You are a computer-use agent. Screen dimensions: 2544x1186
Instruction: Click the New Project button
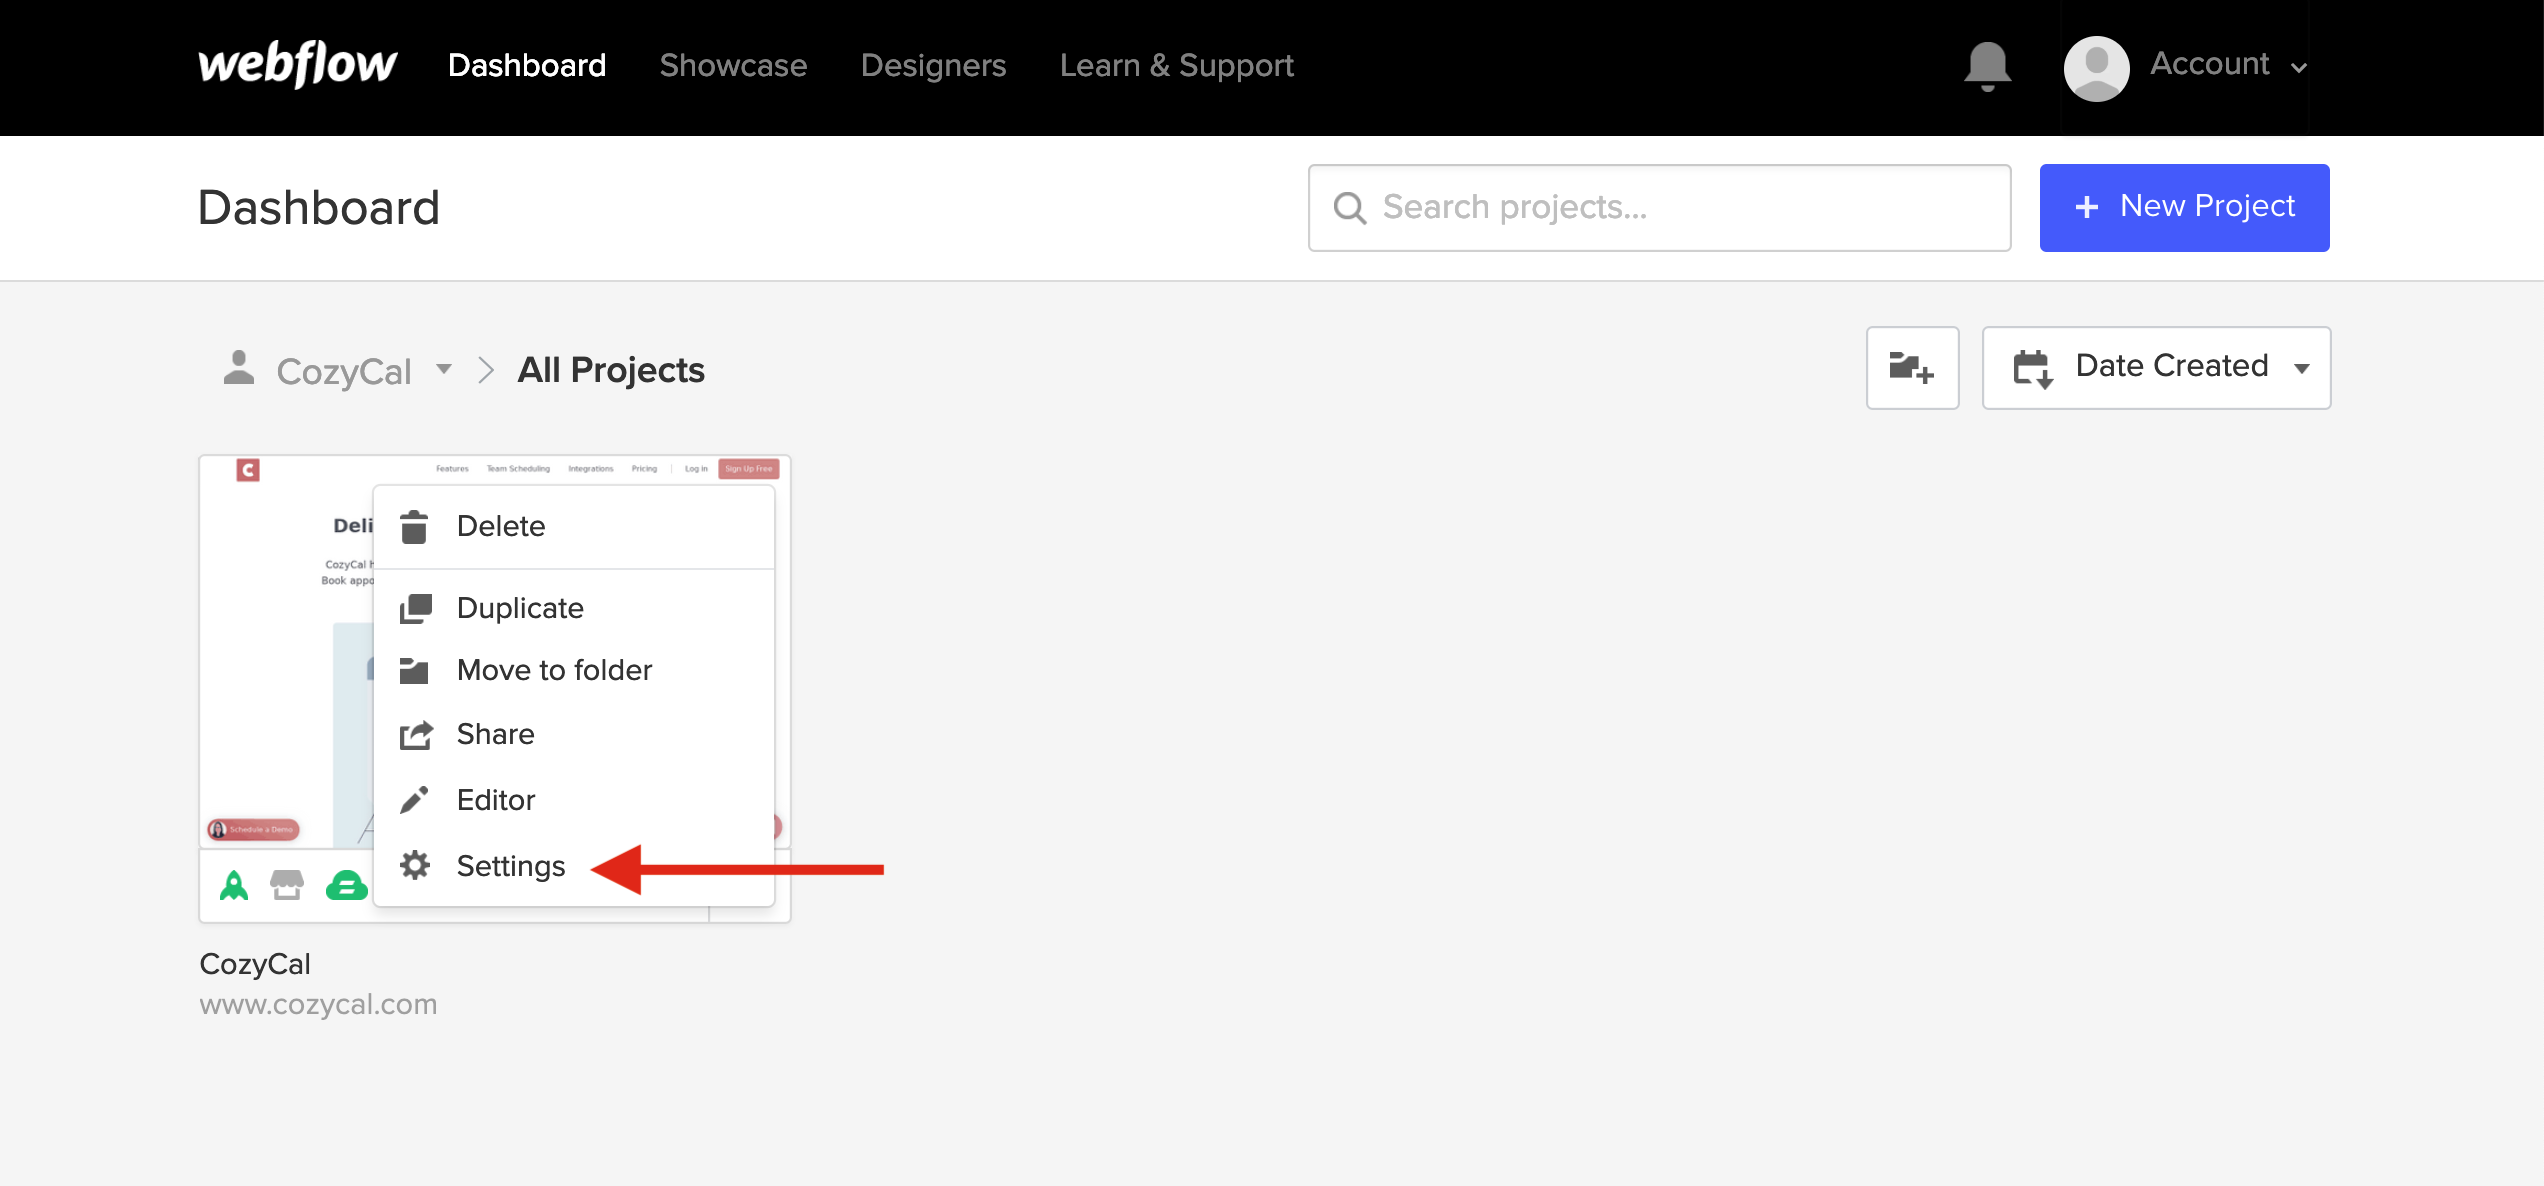2184,207
